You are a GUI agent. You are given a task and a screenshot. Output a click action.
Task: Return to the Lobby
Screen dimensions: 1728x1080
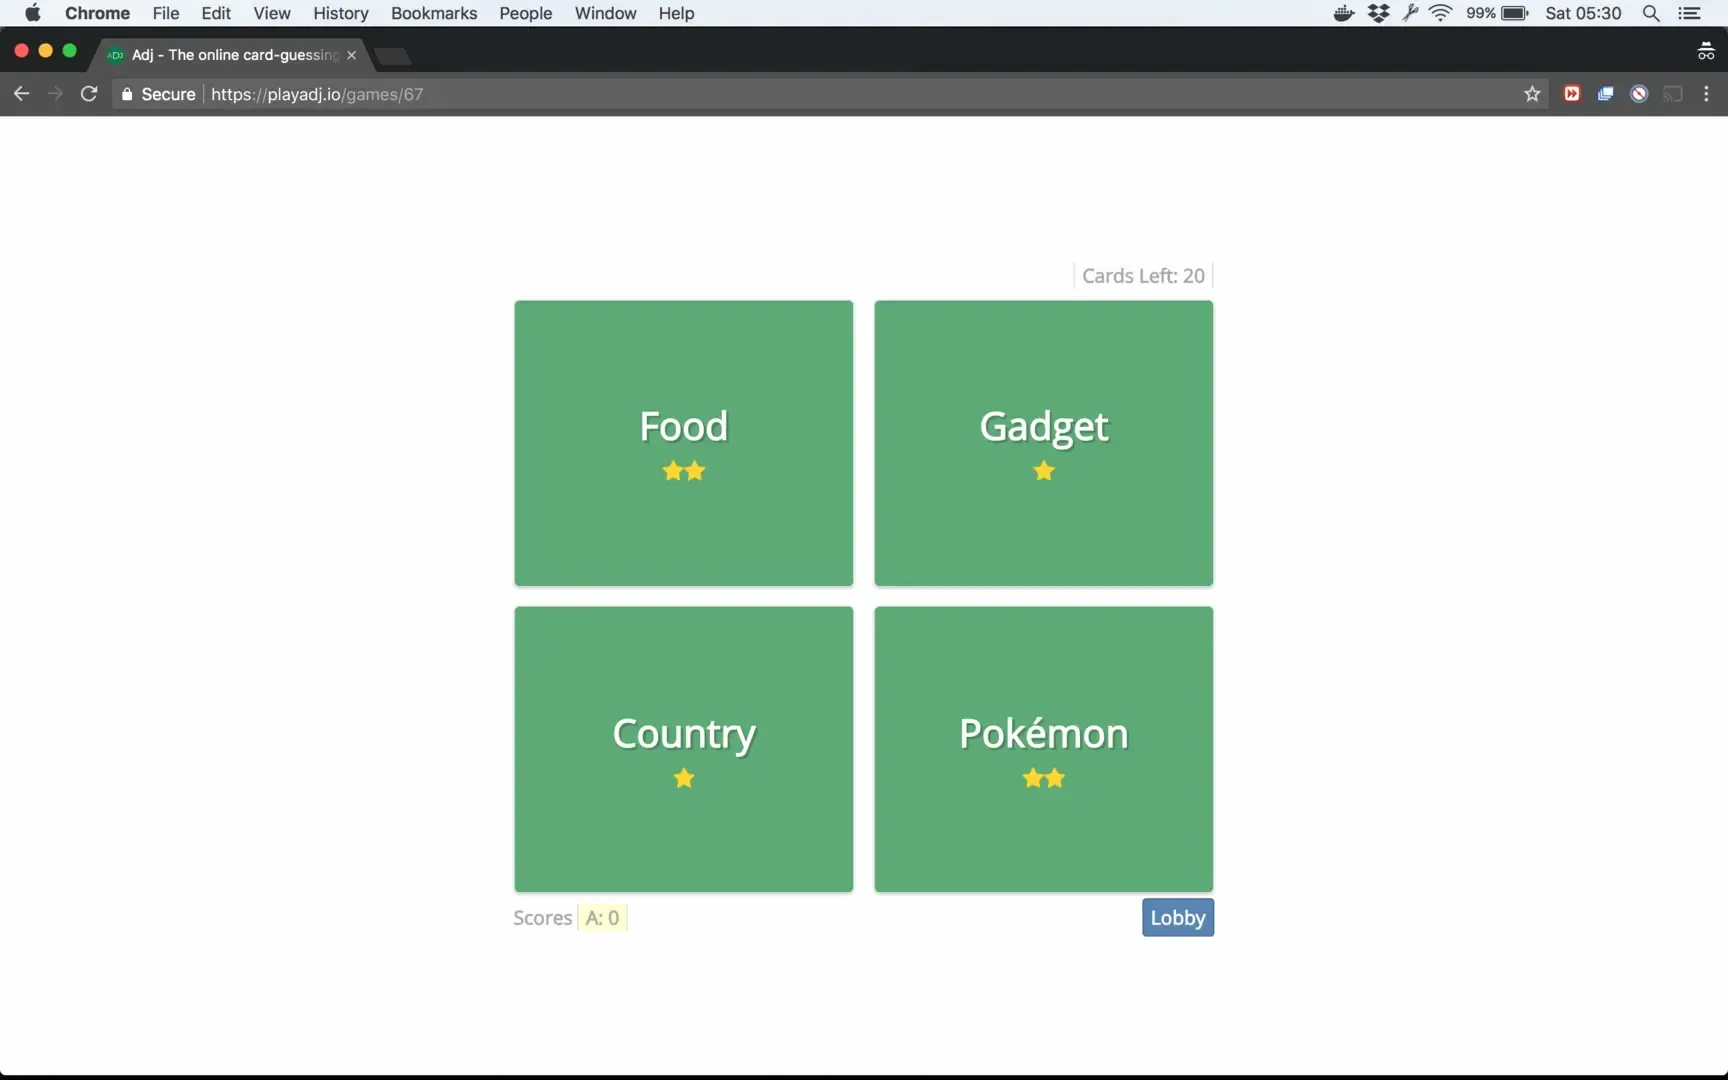[1178, 918]
